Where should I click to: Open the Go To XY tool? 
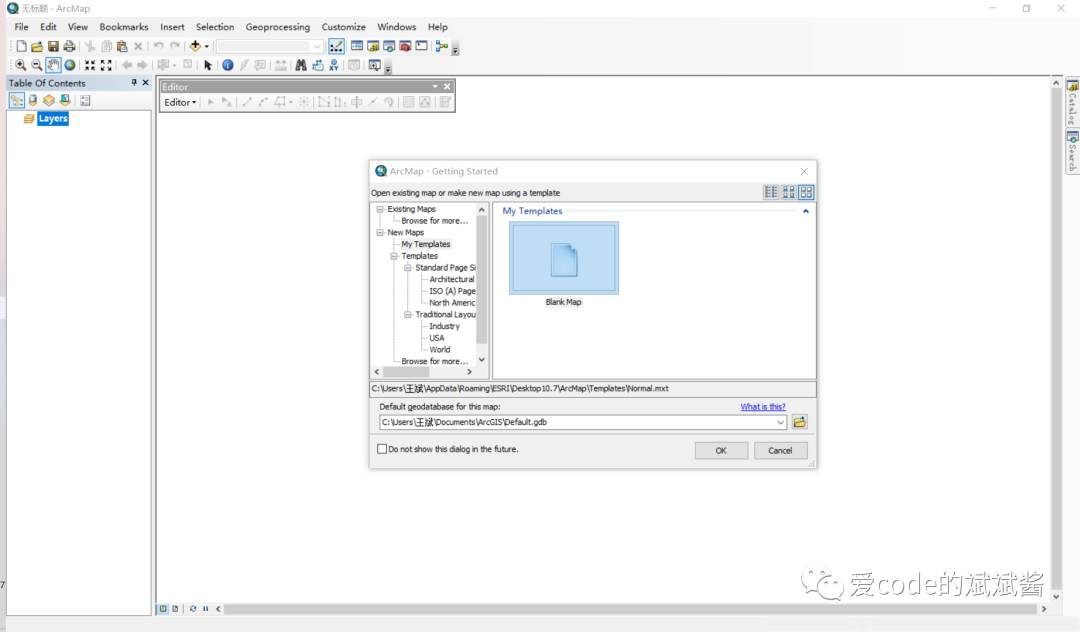[333, 65]
